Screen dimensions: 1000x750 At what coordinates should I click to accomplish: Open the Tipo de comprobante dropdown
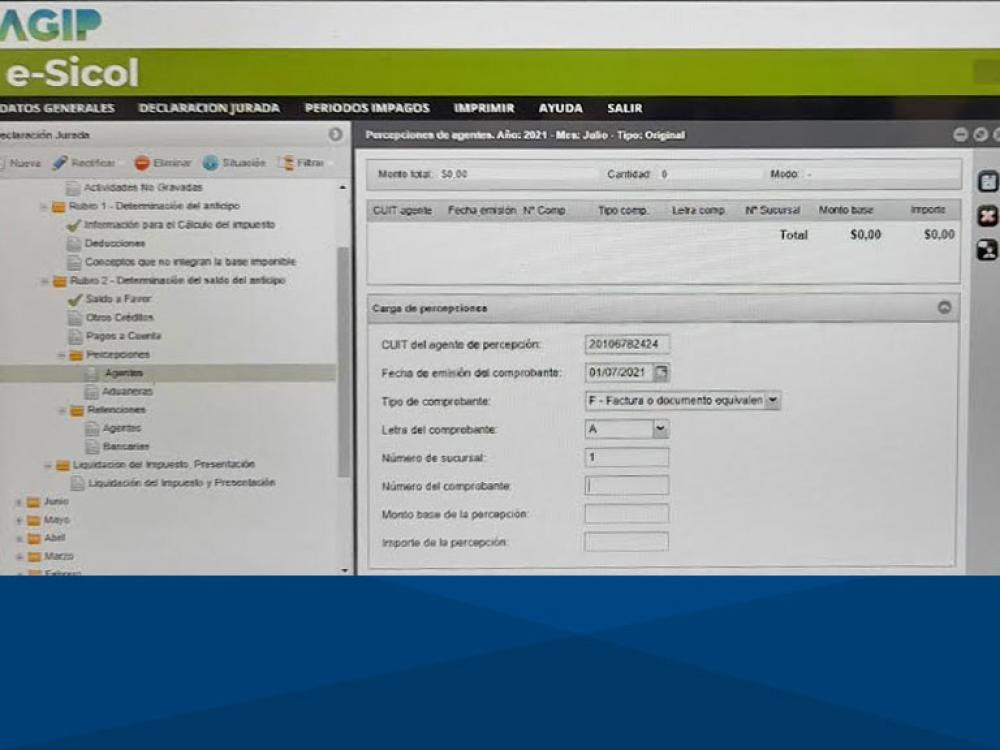point(773,400)
